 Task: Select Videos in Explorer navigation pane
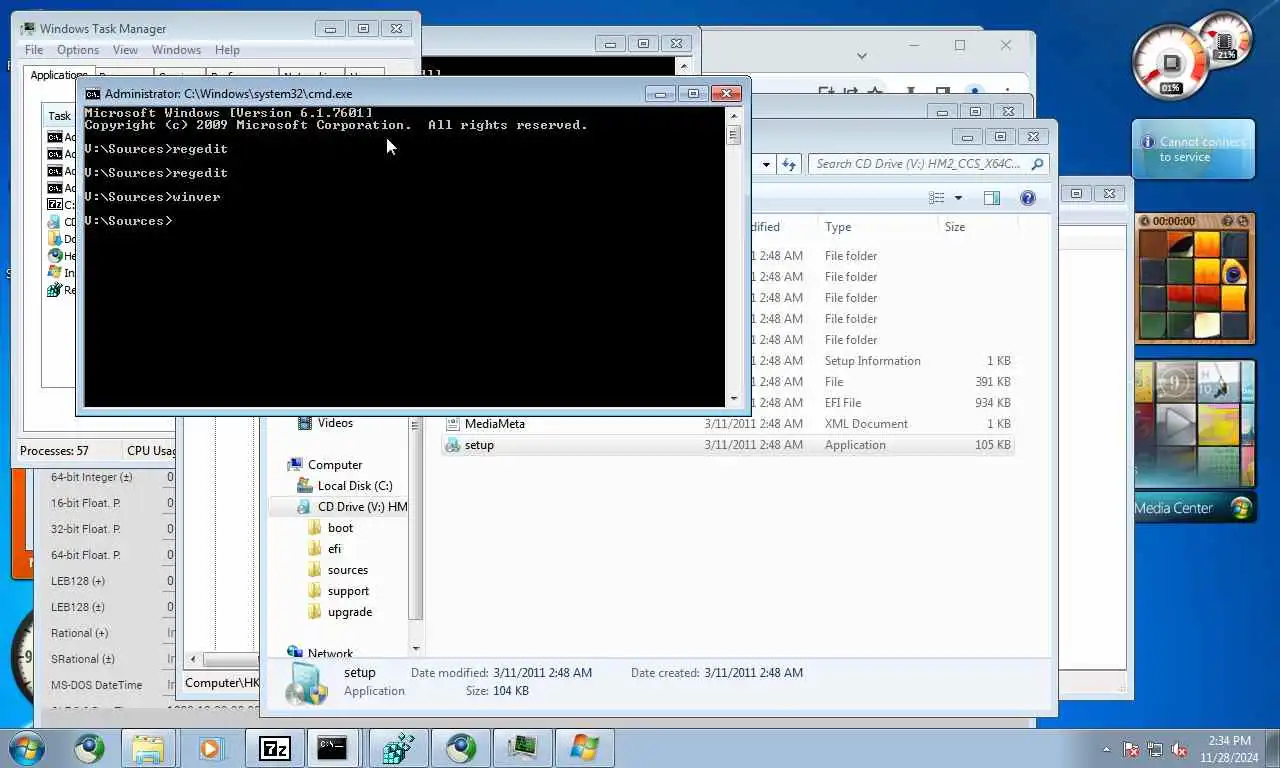click(x=335, y=423)
